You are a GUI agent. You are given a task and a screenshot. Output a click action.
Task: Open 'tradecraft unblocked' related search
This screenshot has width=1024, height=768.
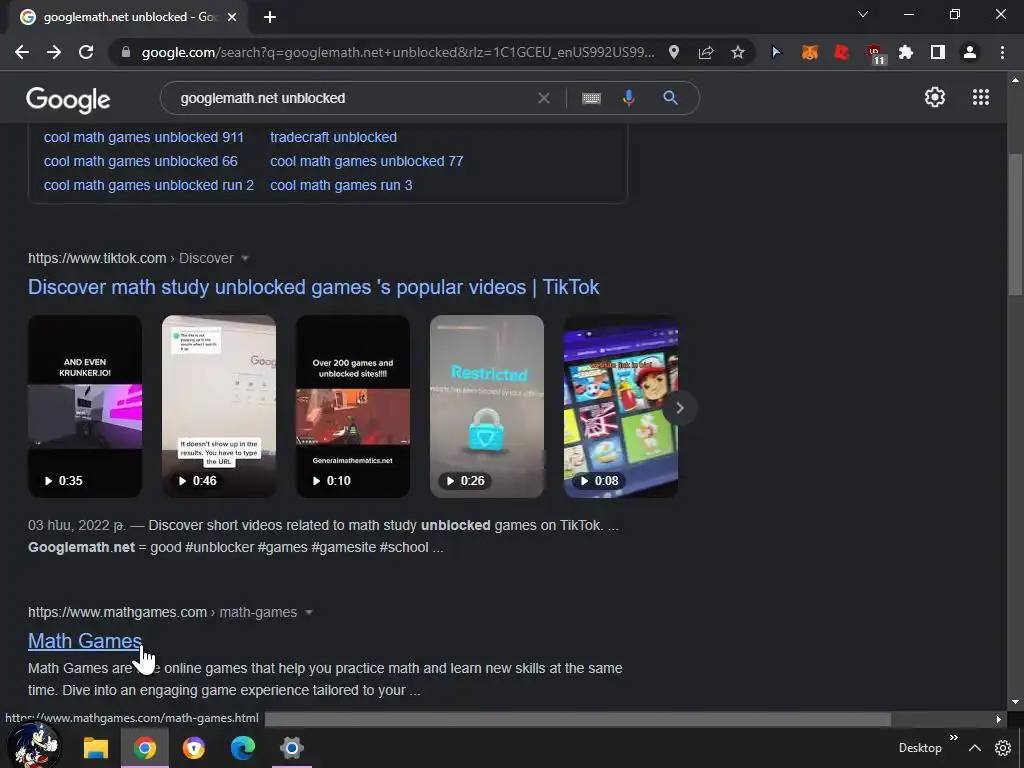[333, 137]
